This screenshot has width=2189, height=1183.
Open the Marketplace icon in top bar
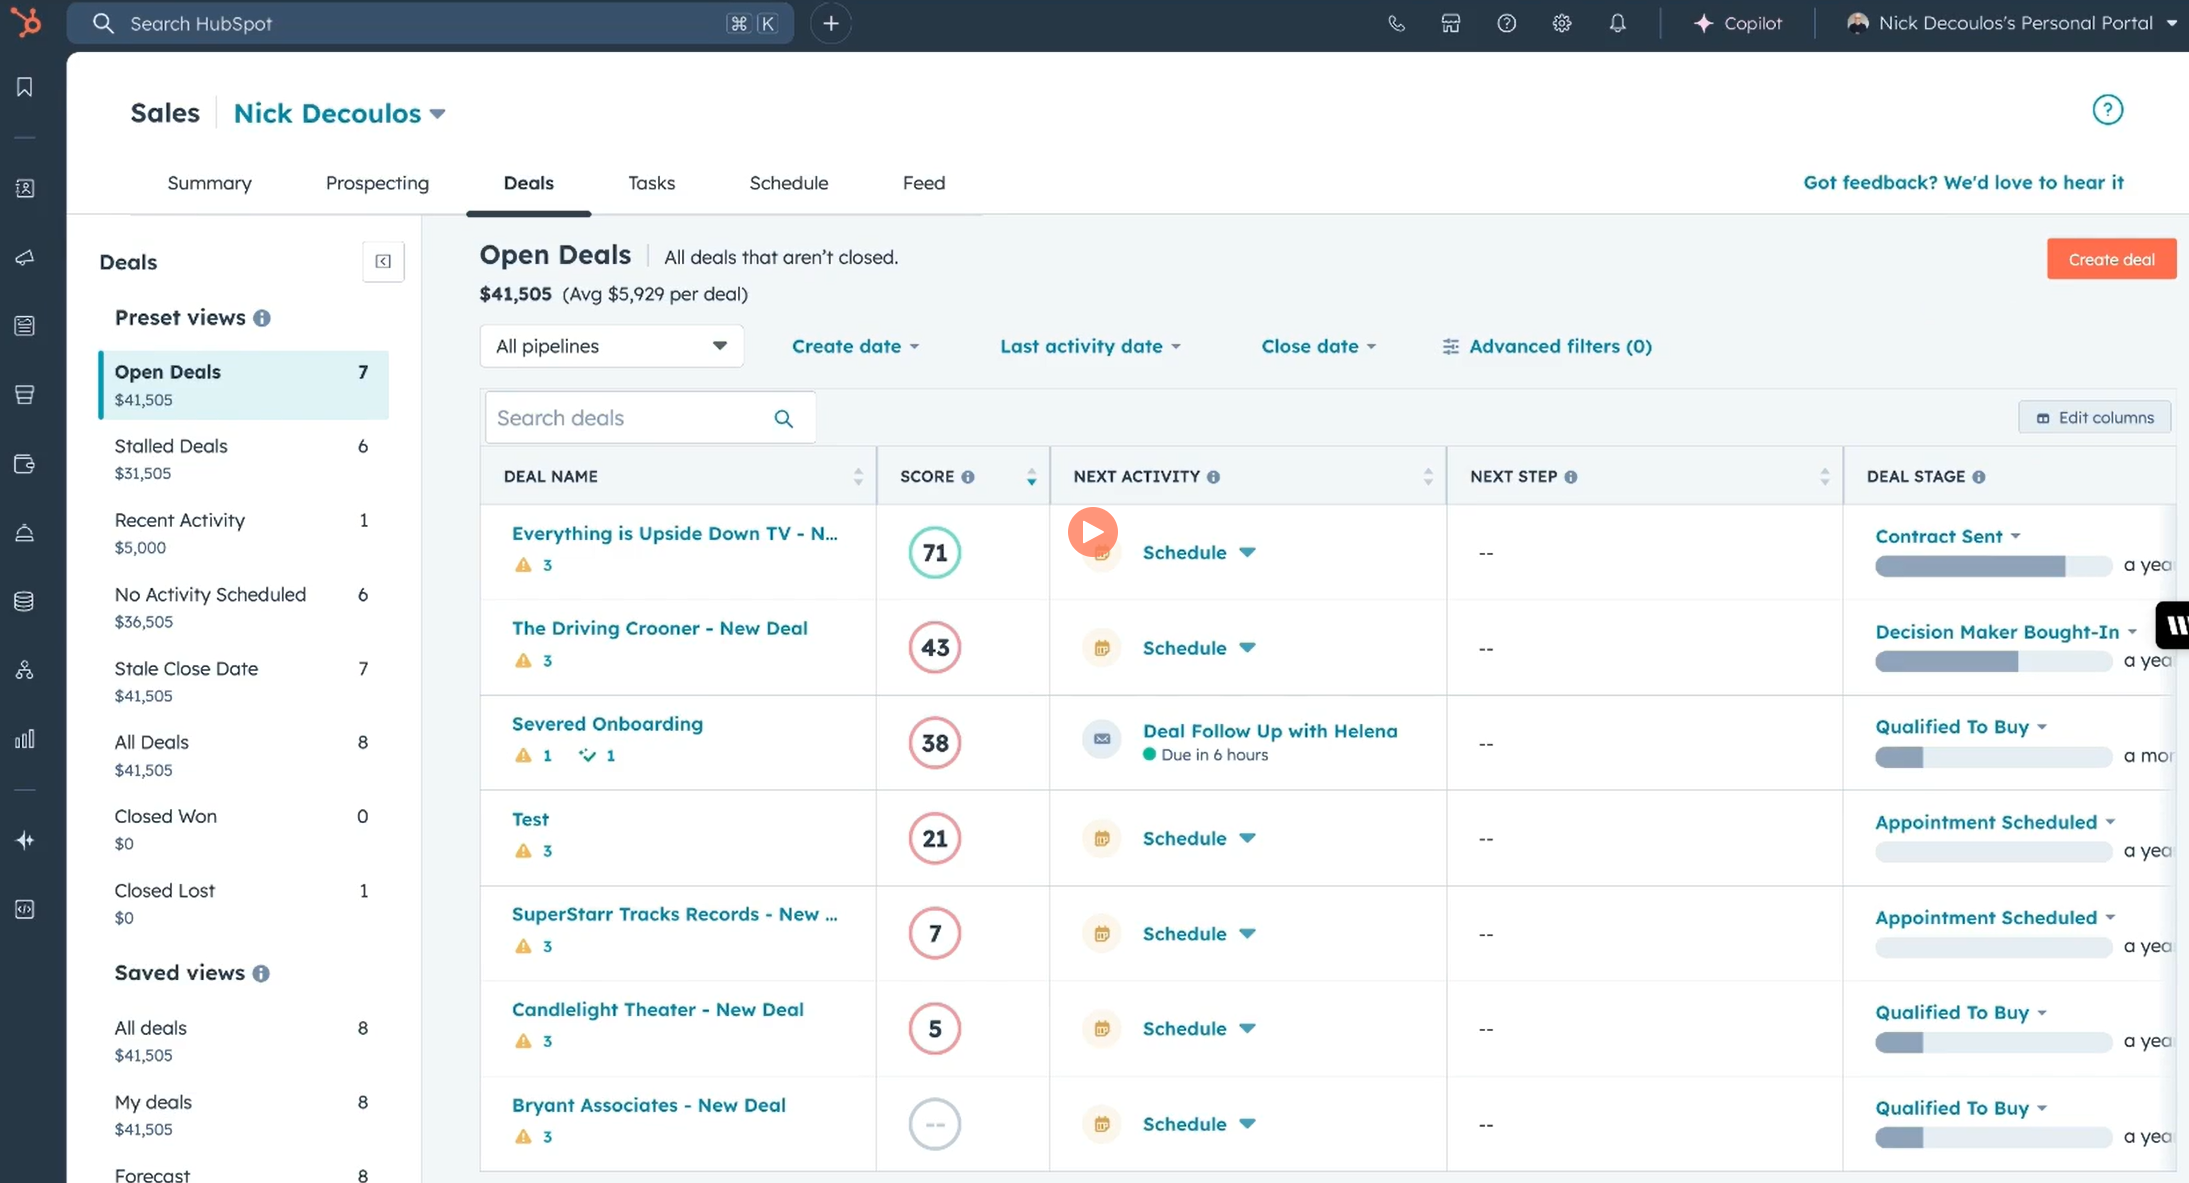coord(1451,23)
